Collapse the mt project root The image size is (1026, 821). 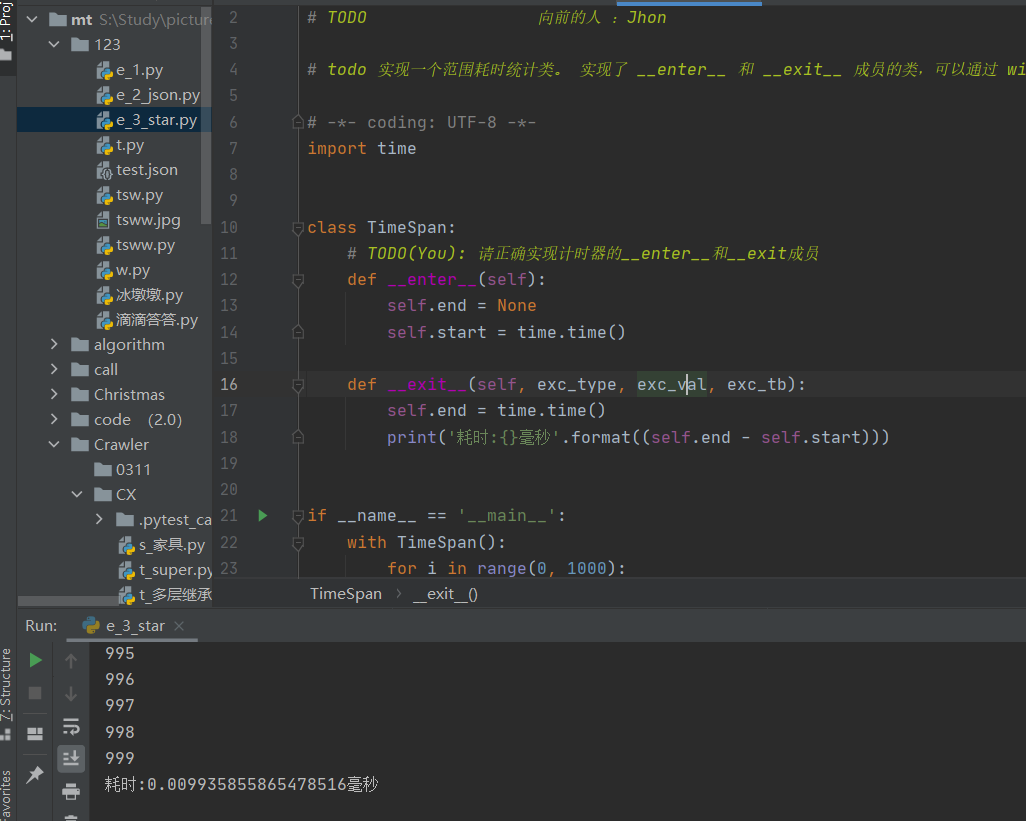pyautogui.click(x=31, y=20)
